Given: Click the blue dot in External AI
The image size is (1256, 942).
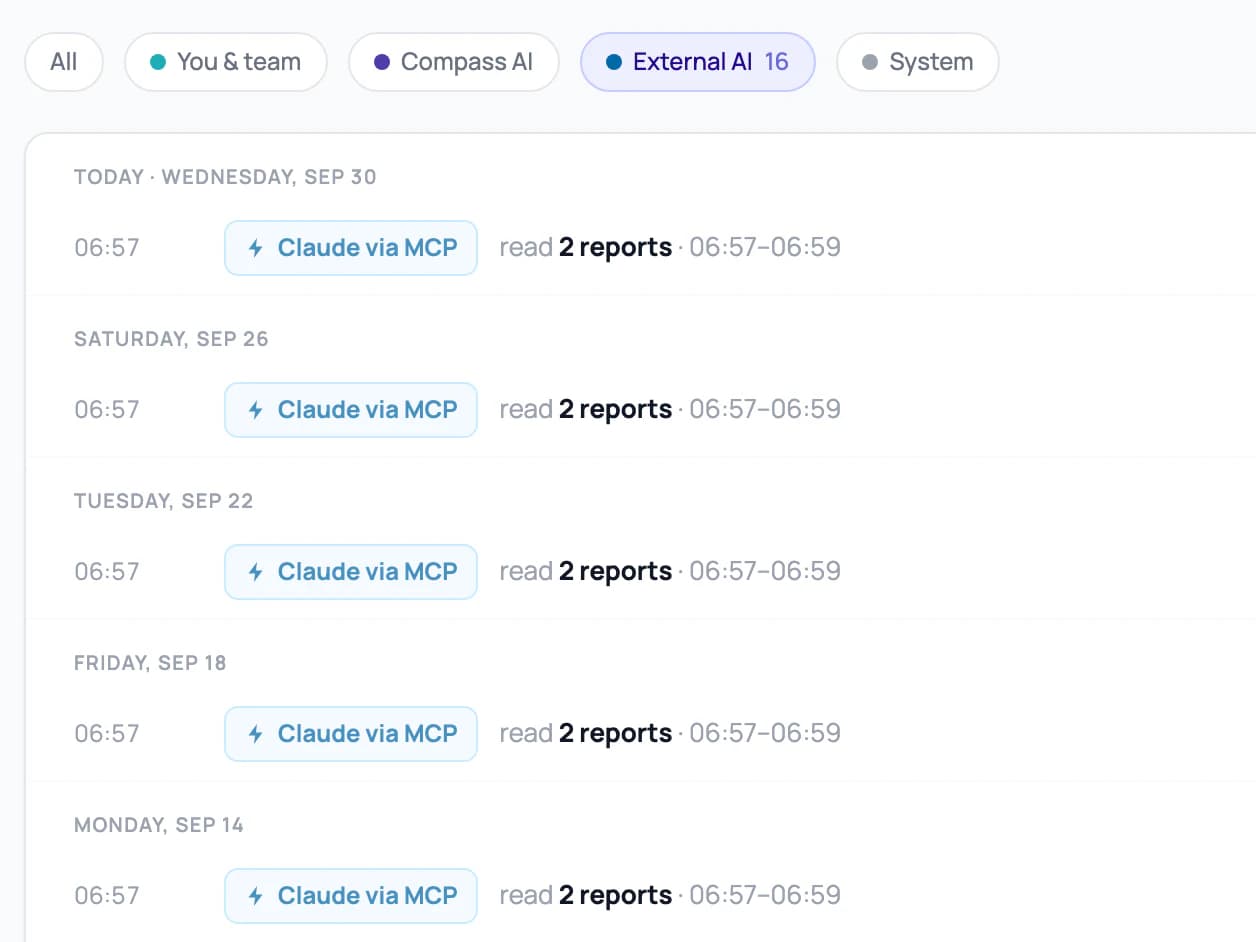Looking at the screenshot, I should point(614,62).
